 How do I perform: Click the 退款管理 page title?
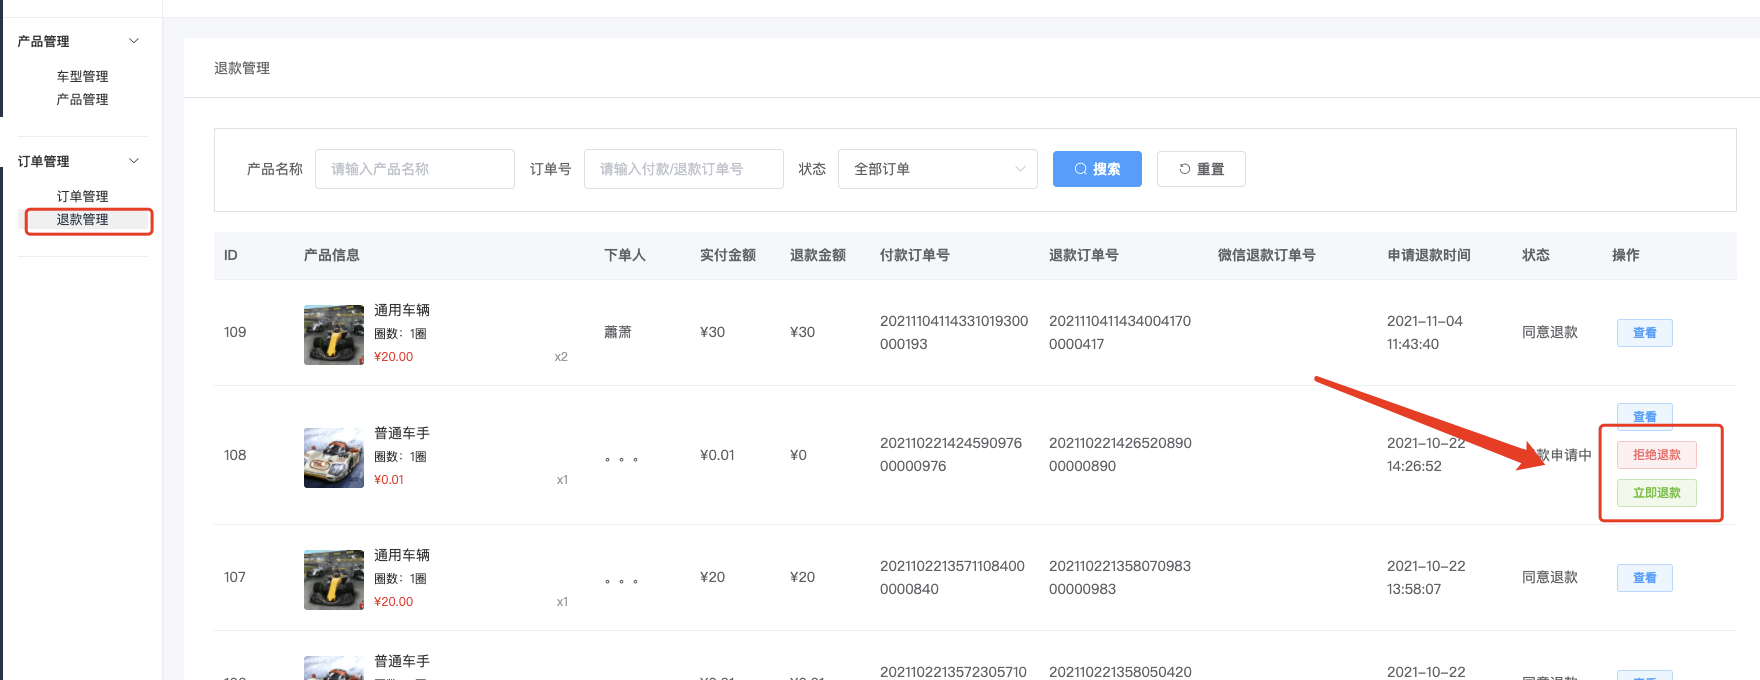point(242,68)
